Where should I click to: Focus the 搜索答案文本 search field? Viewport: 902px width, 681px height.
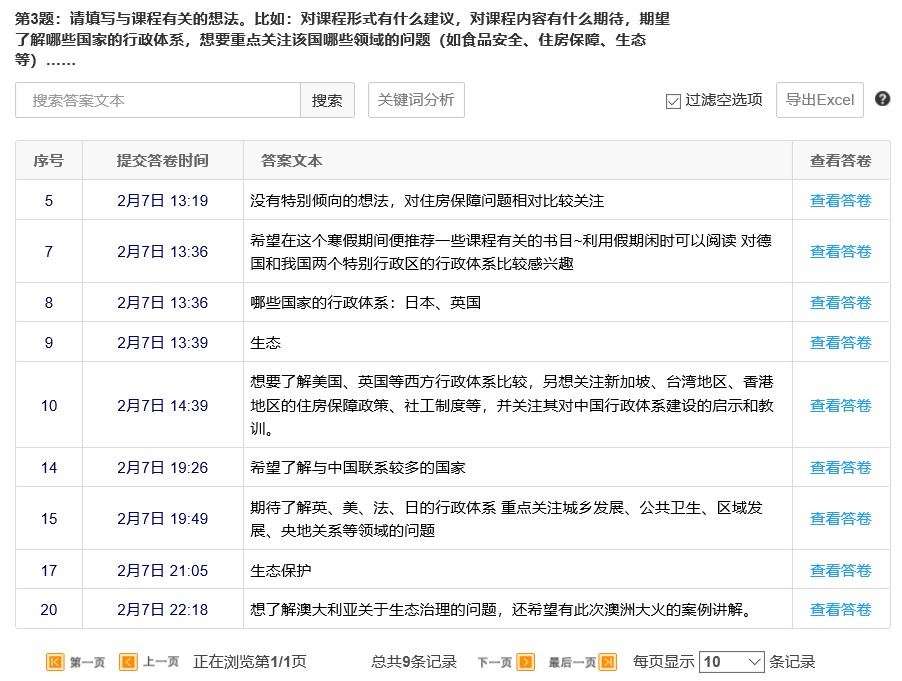158,100
